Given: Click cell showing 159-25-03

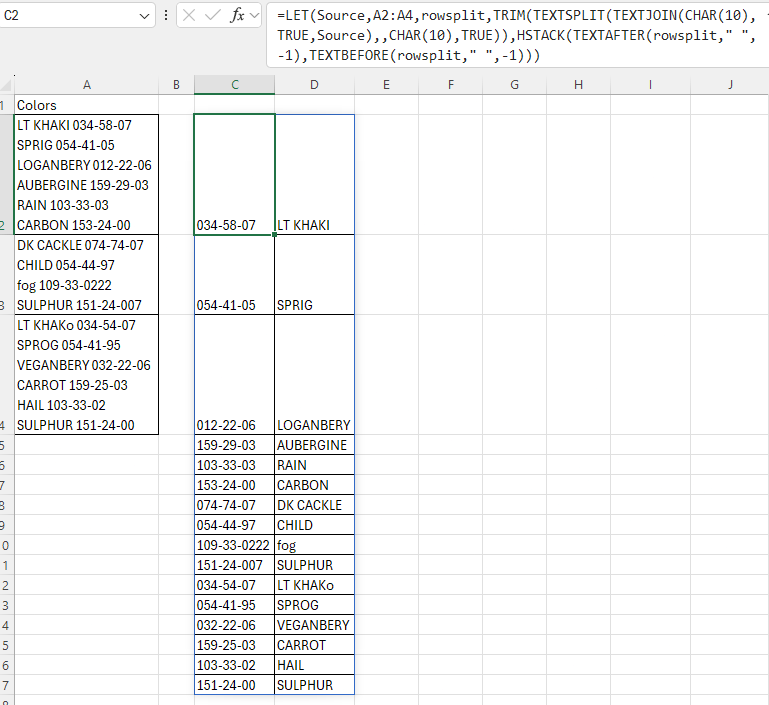Looking at the screenshot, I should [x=234, y=645].
